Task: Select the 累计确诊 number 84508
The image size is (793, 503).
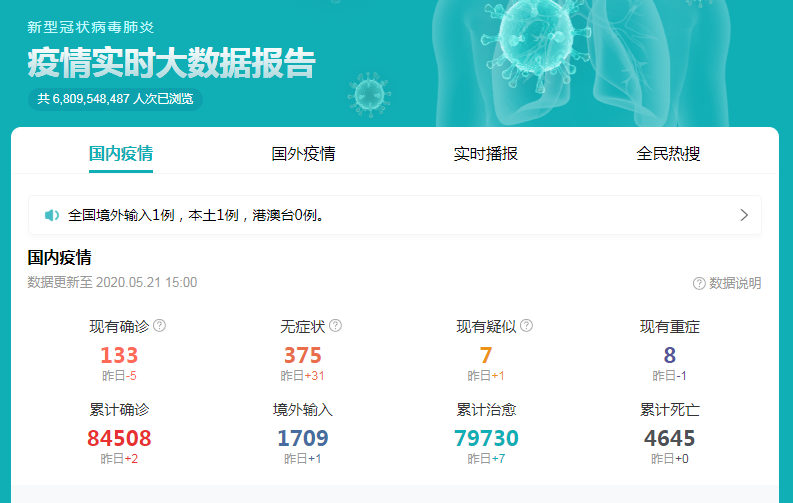Action: (x=119, y=438)
